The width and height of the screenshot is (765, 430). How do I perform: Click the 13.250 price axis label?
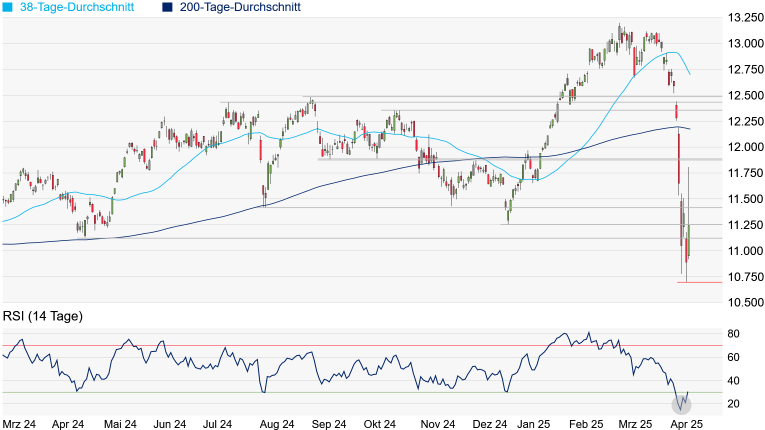pyautogui.click(x=743, y=18)
